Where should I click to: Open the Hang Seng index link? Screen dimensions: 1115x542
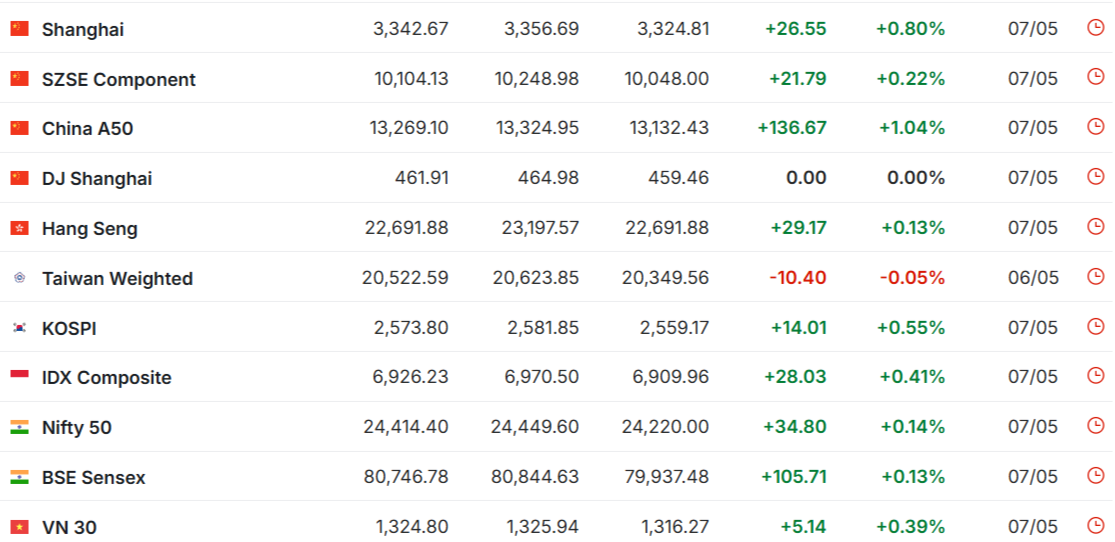(x=90, y=228)
